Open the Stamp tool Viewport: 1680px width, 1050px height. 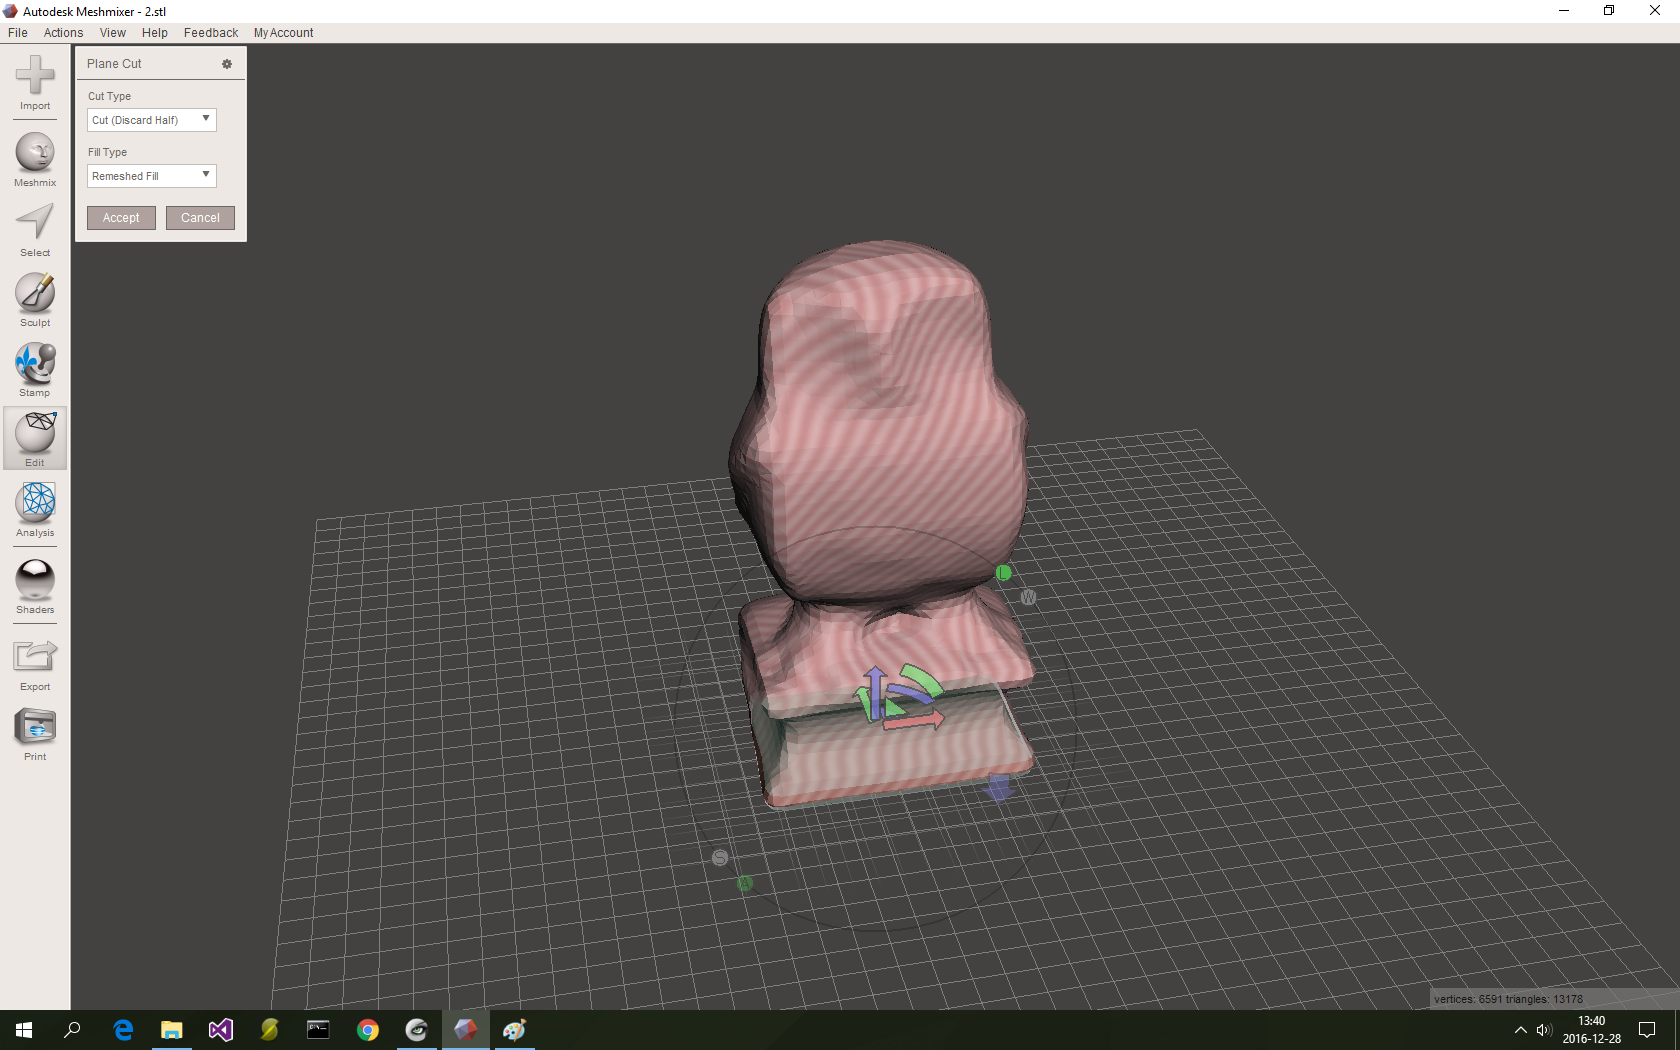coord(34,367)
